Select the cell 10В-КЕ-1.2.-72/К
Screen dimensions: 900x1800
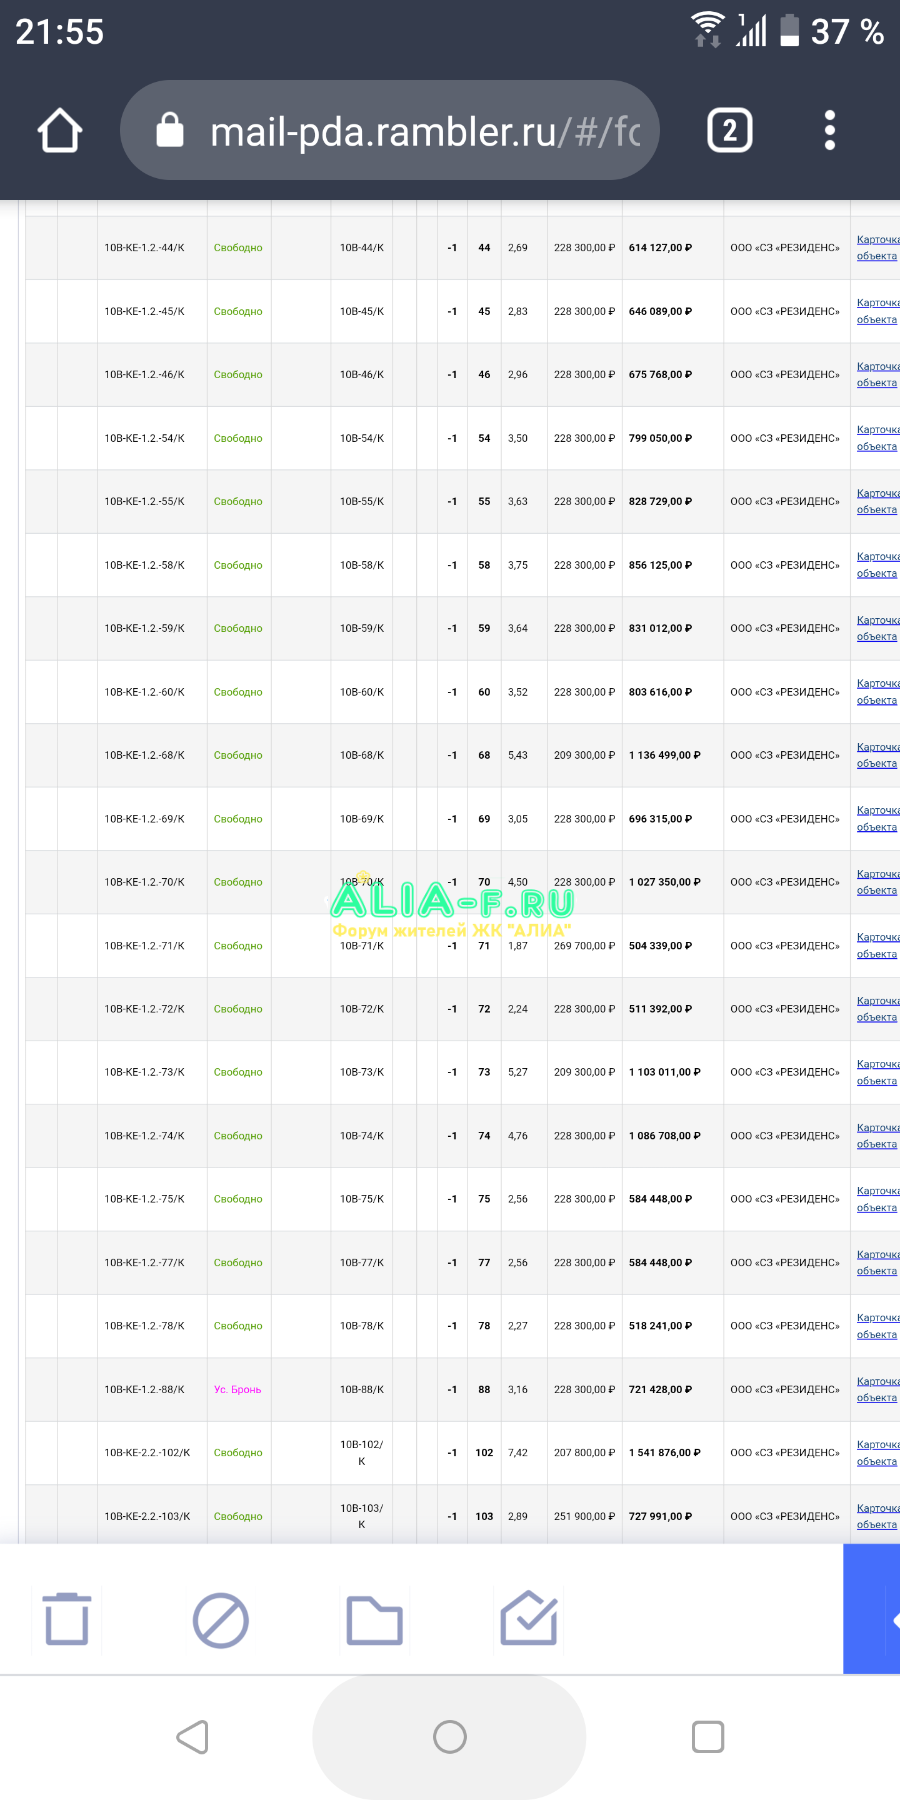pos(145,1009)
